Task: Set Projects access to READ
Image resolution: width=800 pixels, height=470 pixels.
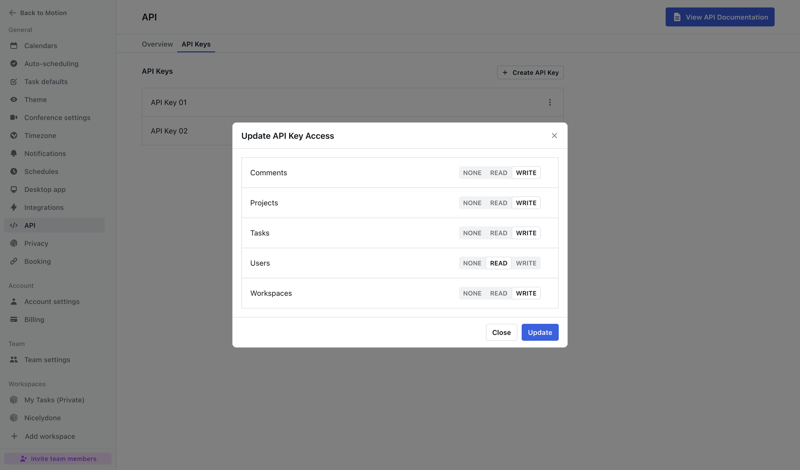Action: (498, 203)
